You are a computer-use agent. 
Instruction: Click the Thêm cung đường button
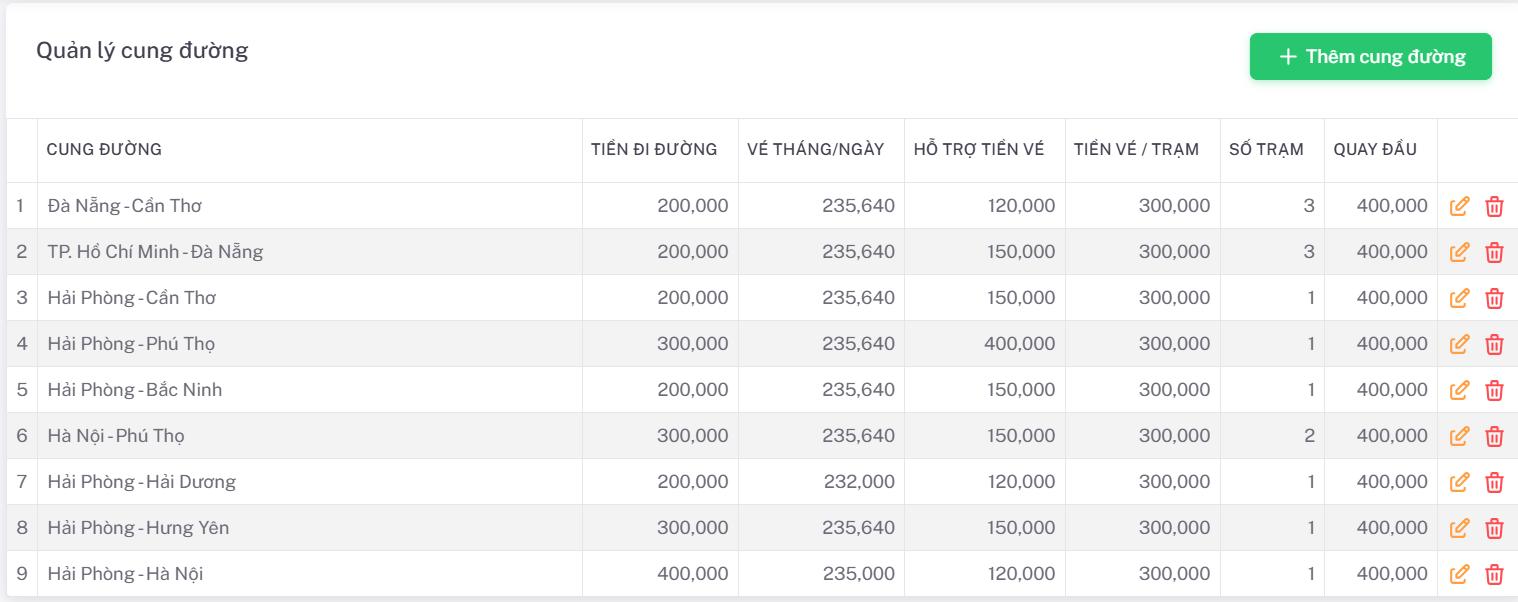[1370, 57]
